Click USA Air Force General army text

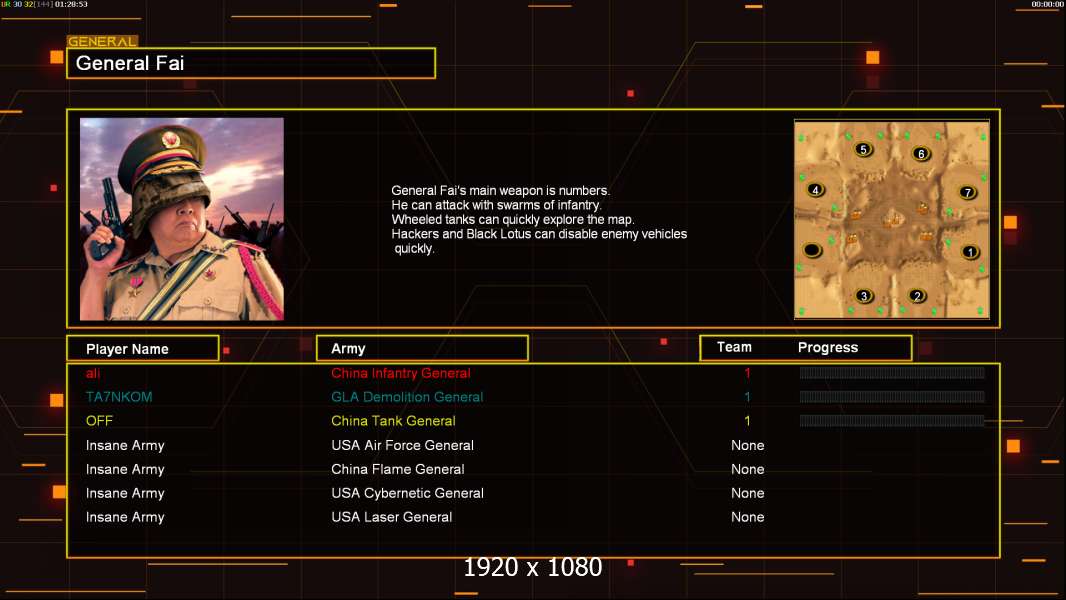point(402,445)
